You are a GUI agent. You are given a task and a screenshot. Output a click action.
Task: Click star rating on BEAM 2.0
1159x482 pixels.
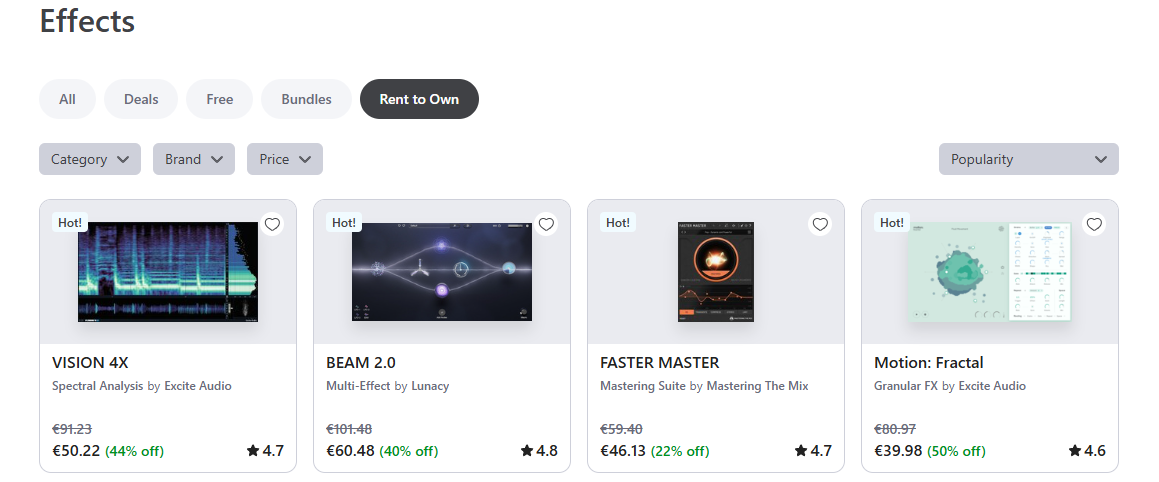tap(539, 451)
